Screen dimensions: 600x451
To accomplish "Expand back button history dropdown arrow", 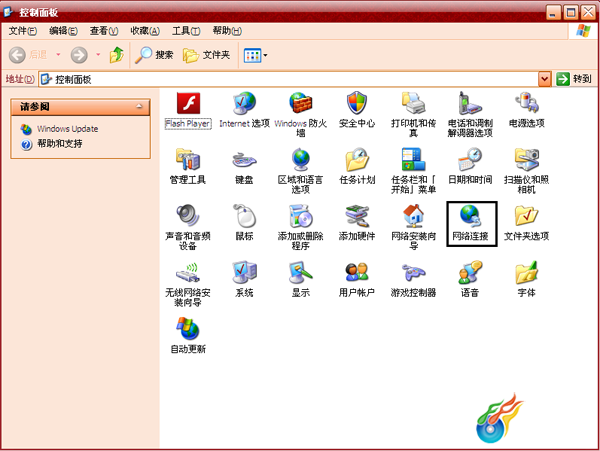I will (x=58, y=55).
